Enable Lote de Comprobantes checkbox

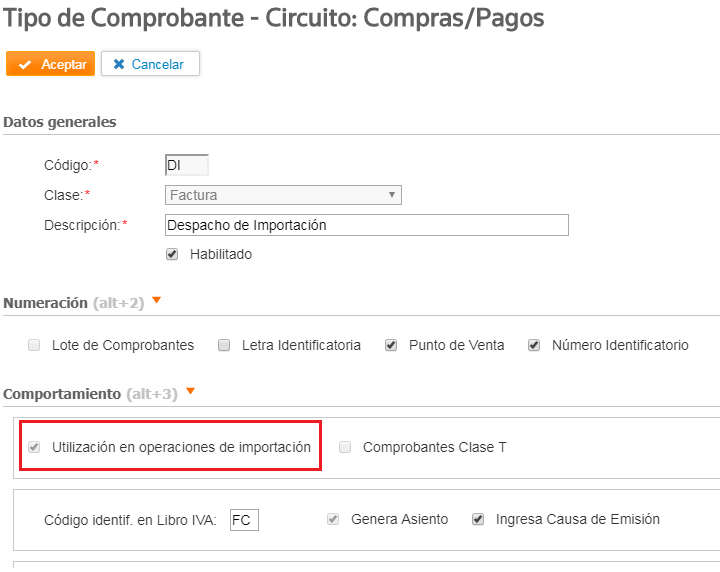coord(34,345)
